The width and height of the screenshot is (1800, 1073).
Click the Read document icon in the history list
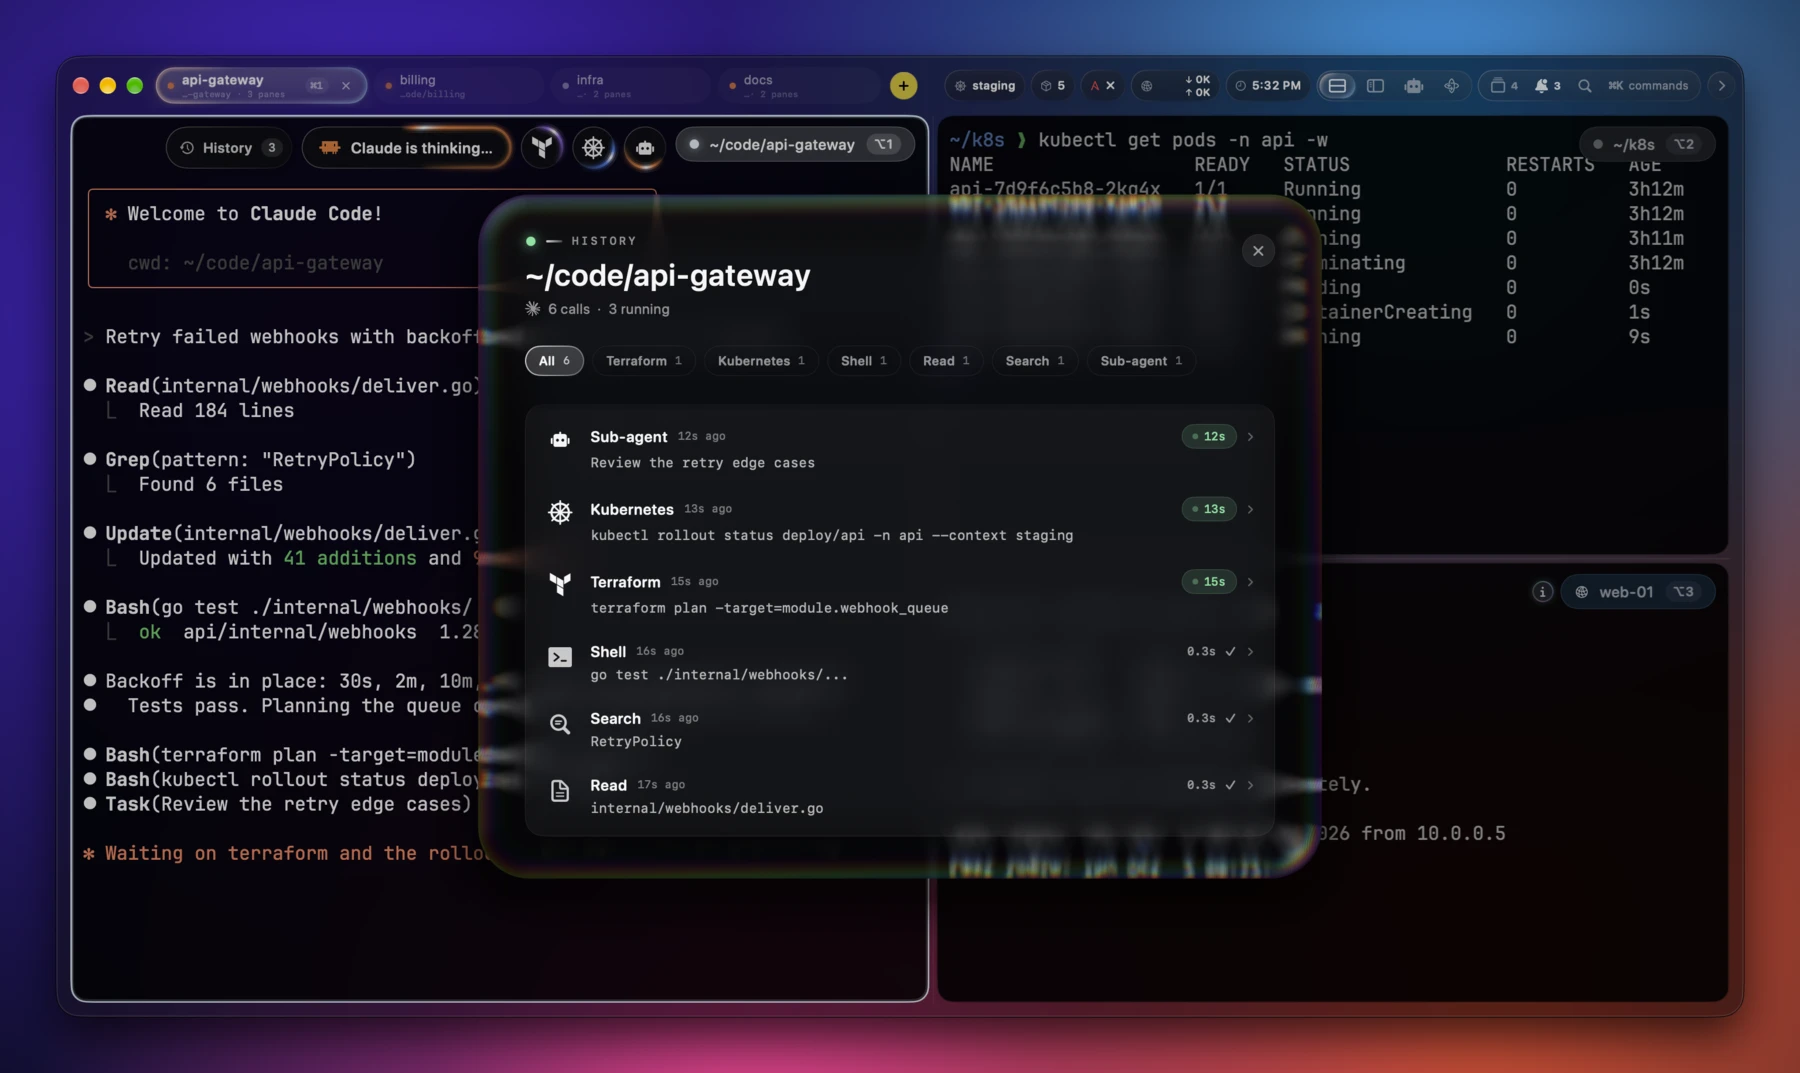pos(560,791)
